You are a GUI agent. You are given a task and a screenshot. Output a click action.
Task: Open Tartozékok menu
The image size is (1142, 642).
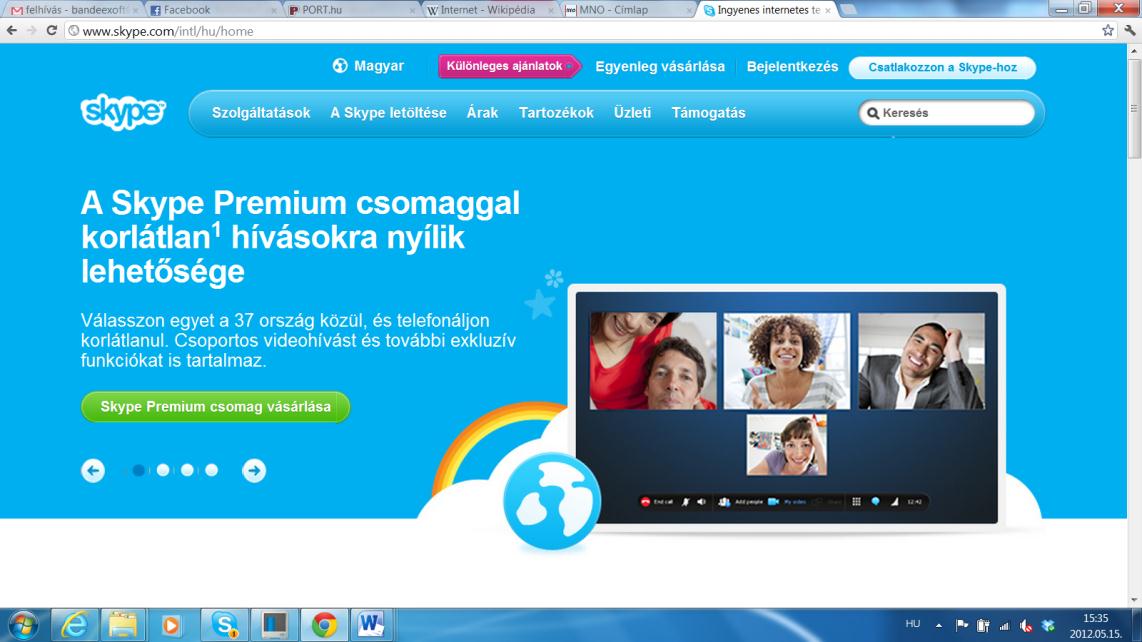(556, 113)
